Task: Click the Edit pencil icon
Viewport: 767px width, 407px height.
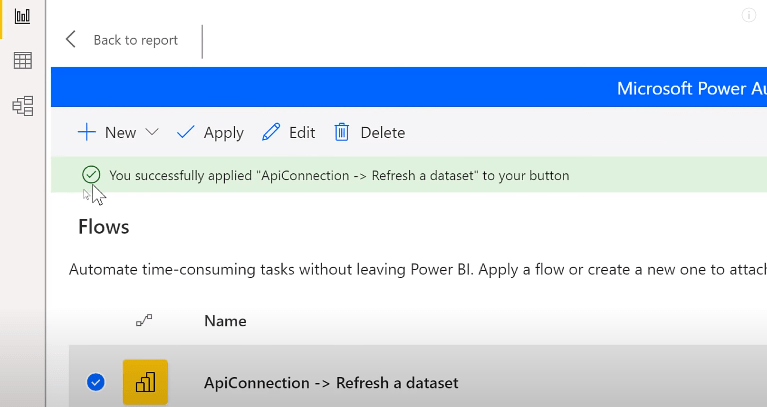Action: pos(271,132)
